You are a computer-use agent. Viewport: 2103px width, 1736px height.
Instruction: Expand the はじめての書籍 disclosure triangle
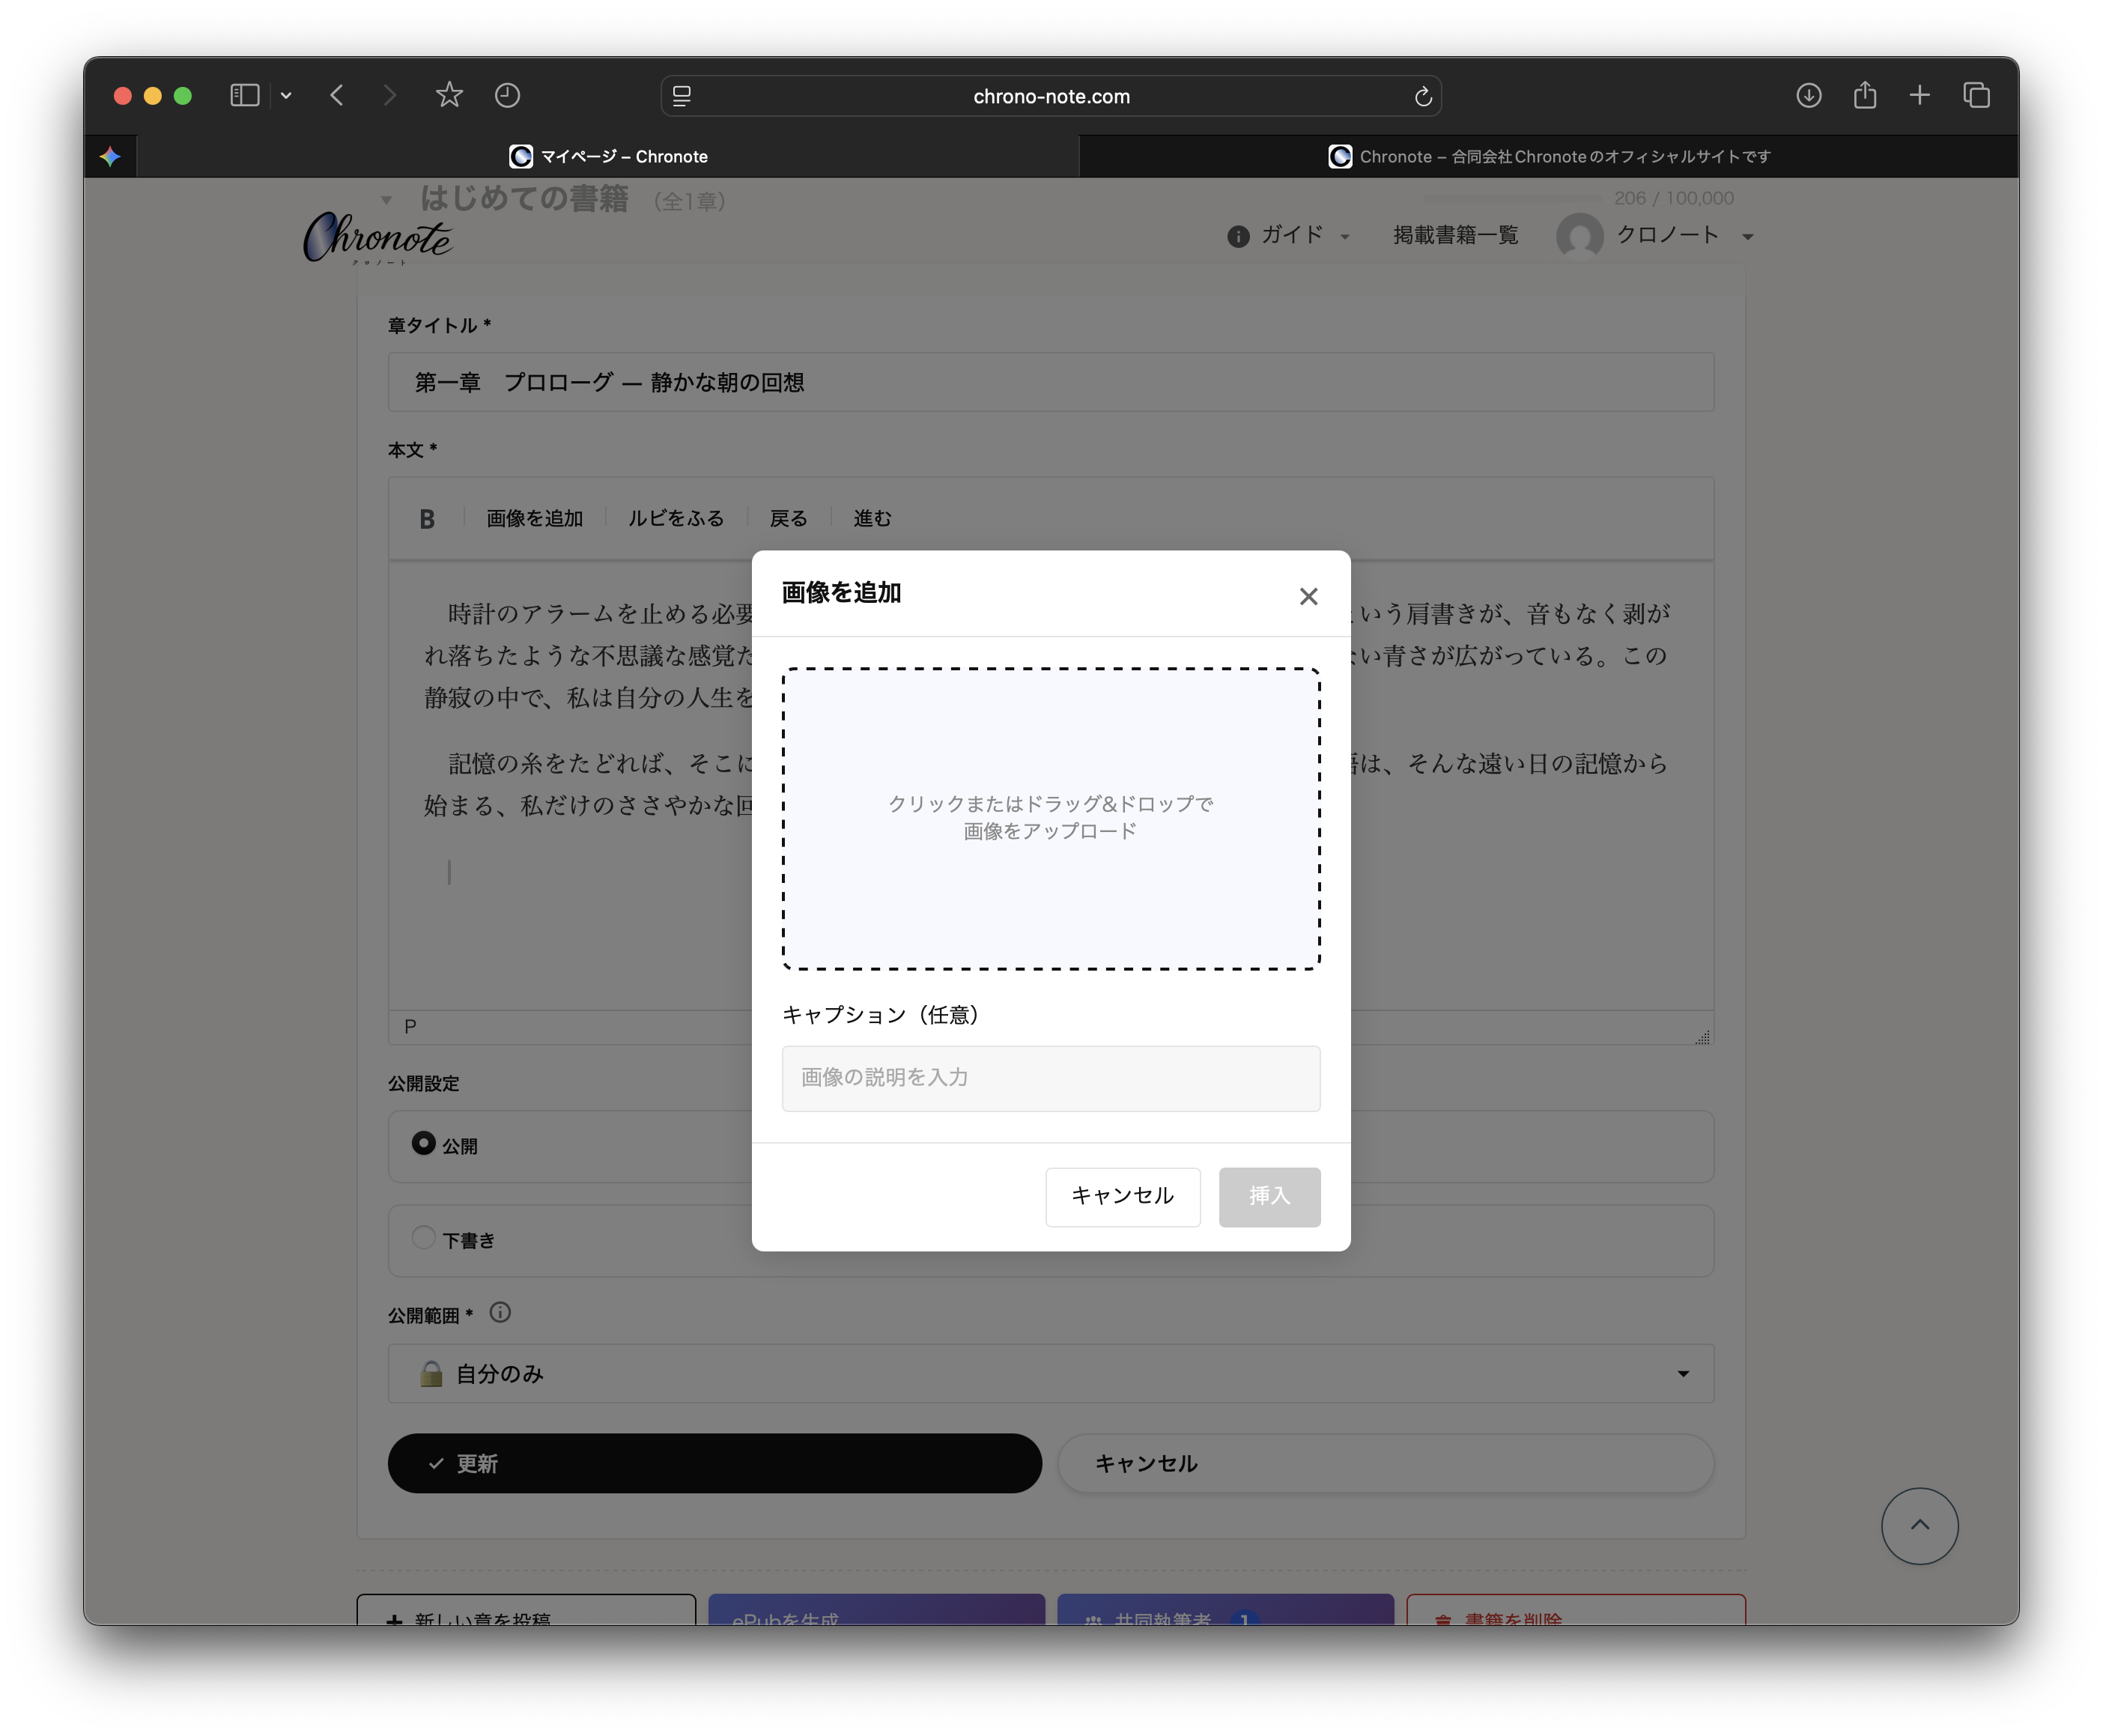click(386, 200)
